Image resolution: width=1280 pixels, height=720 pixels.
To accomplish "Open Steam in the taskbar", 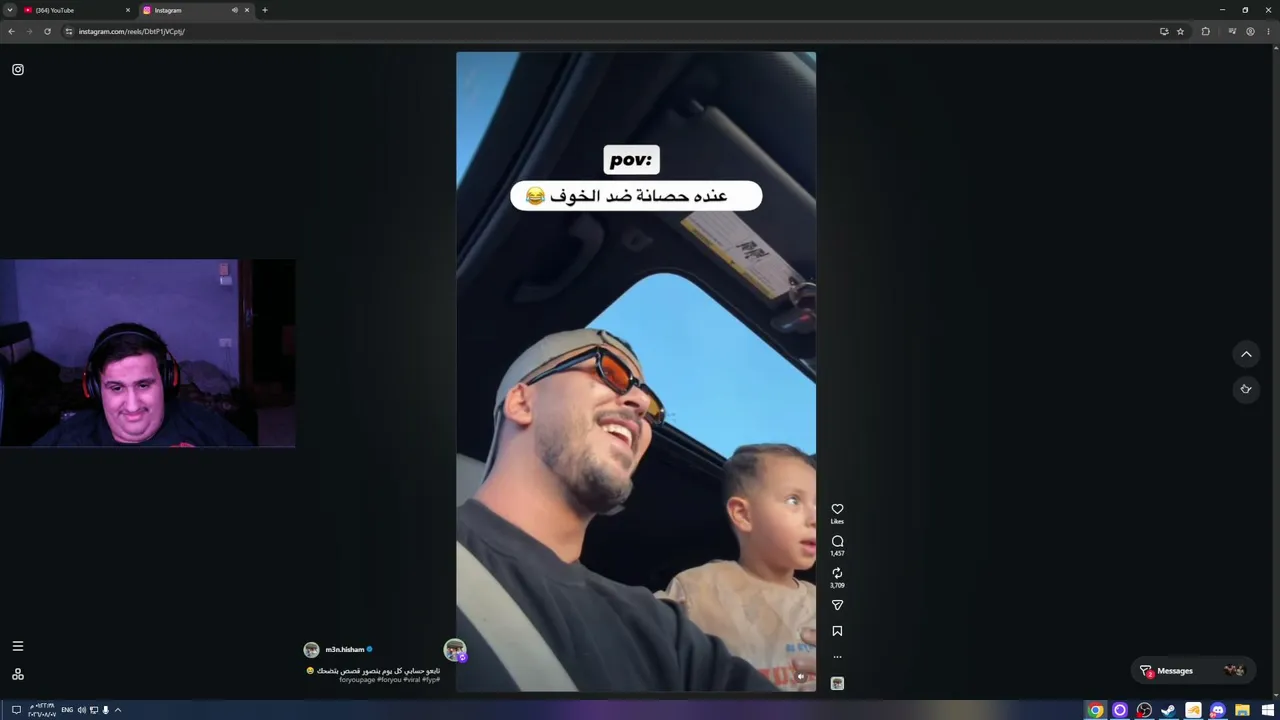I will 1168,710.
